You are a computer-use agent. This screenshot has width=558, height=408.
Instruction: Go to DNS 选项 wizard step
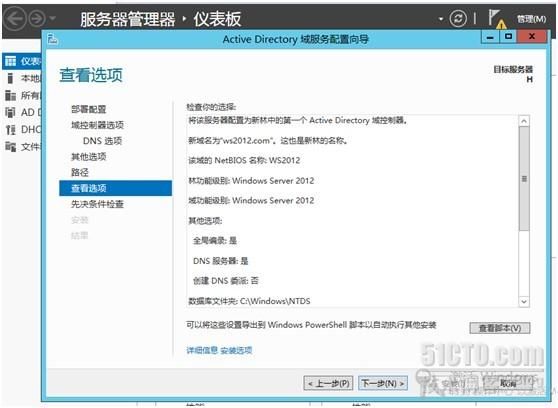(x=102, y=141)
